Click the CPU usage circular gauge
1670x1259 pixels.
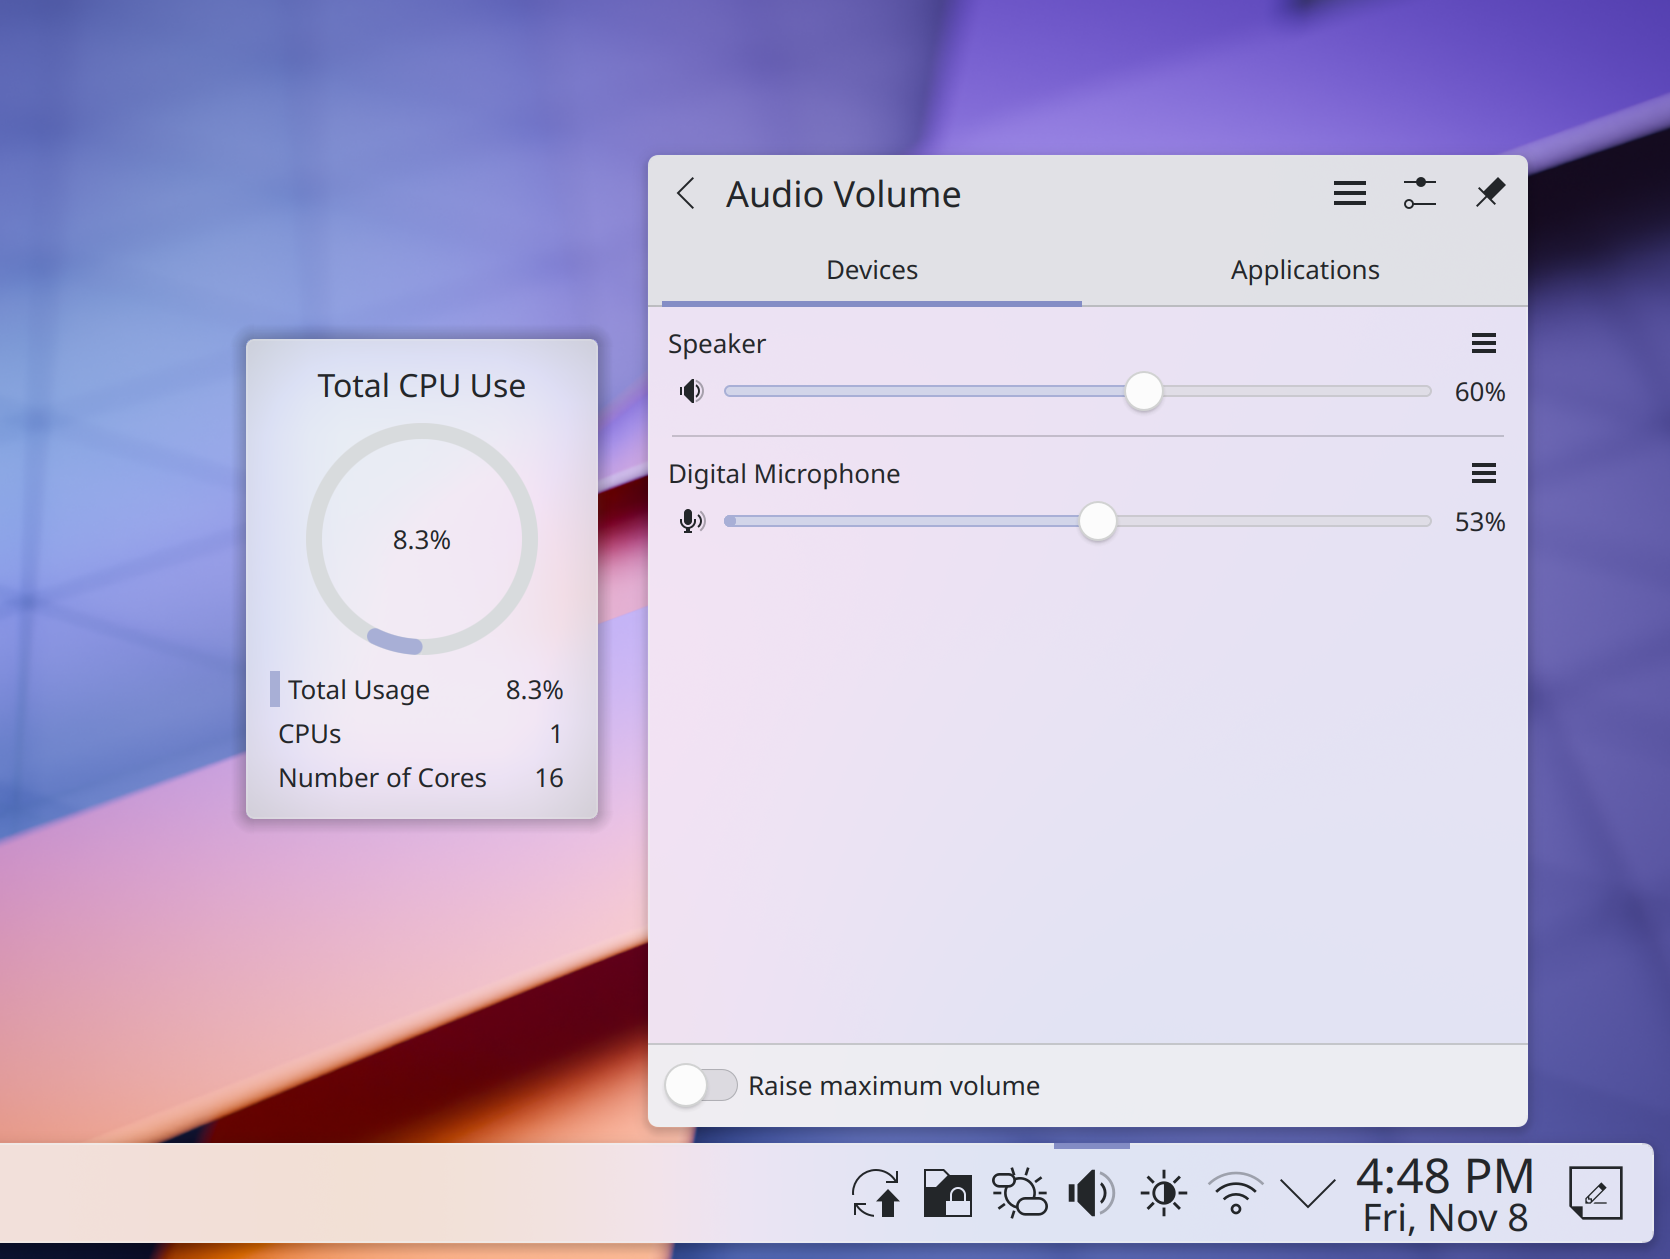(422, 539)
